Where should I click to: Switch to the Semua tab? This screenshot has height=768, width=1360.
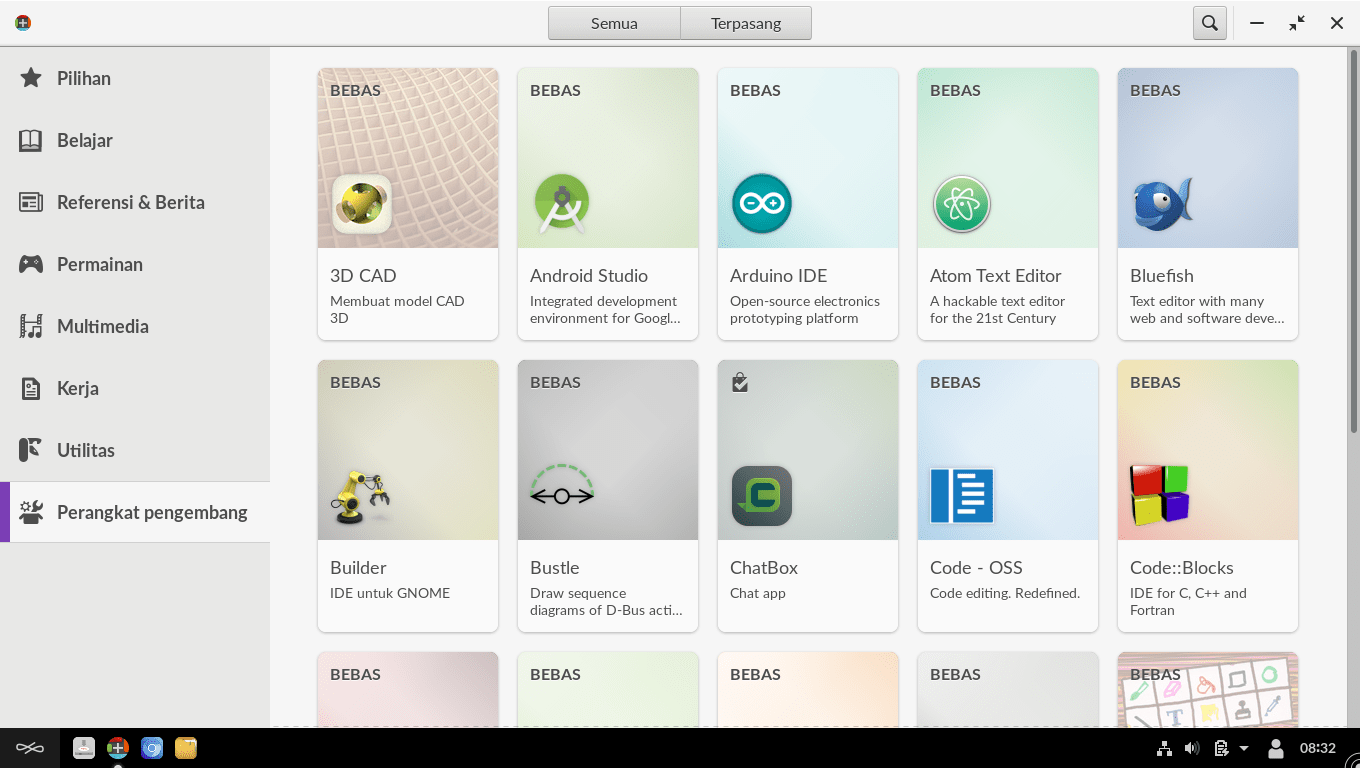pyautogui.click(x=614, y=23)
